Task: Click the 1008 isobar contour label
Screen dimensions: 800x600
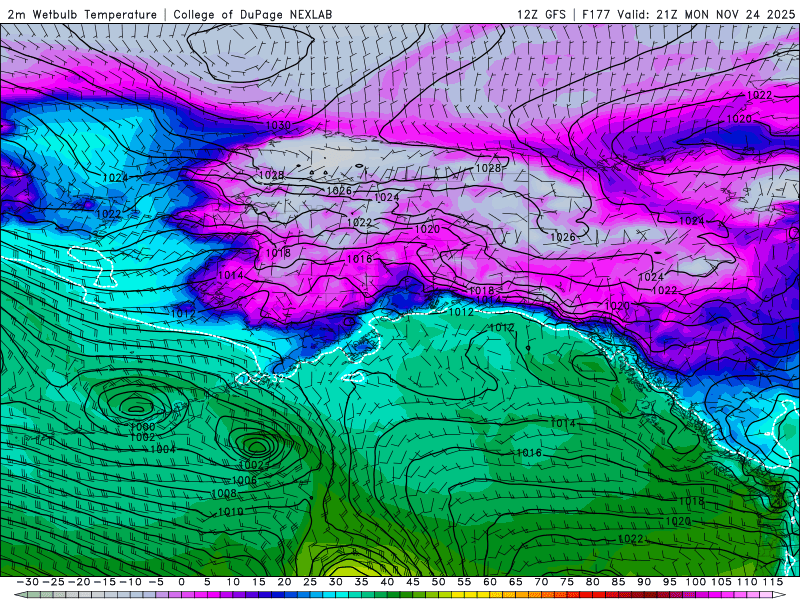Action: [x=224, y=493]
